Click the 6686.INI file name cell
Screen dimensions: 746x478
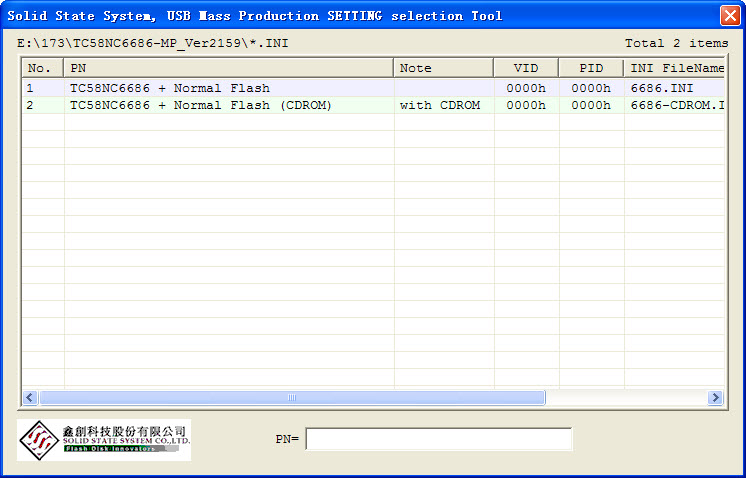[x=662, y=88]
